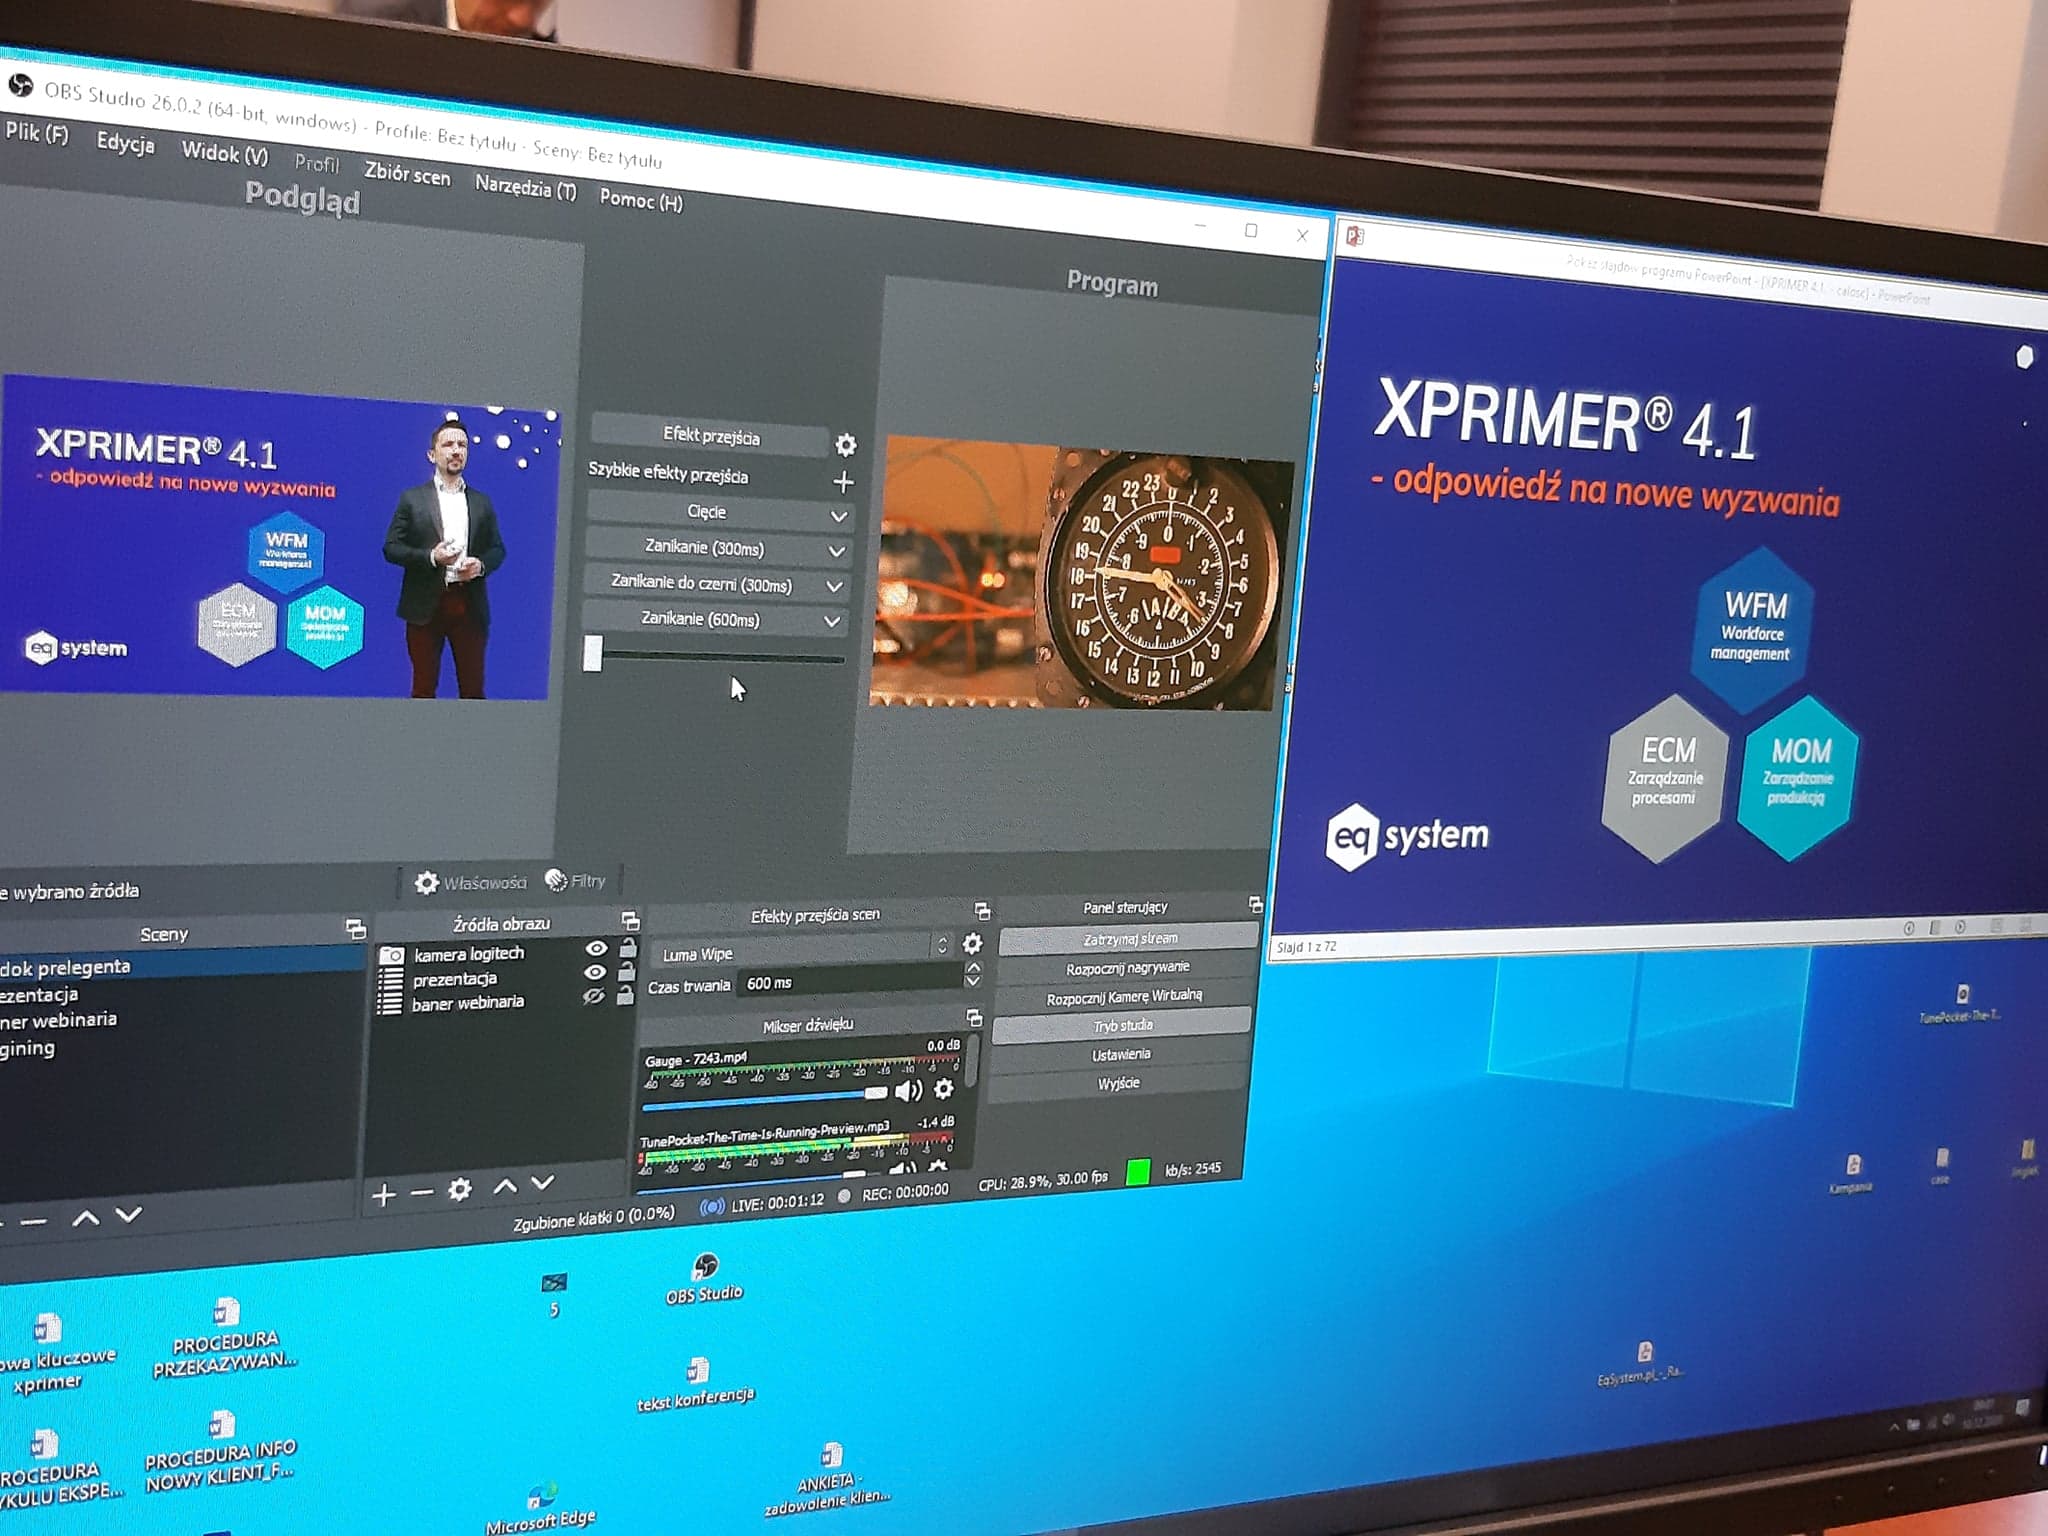Hide the kamera logitech source
This screenshot has height=1536, width=2048.
596,948
